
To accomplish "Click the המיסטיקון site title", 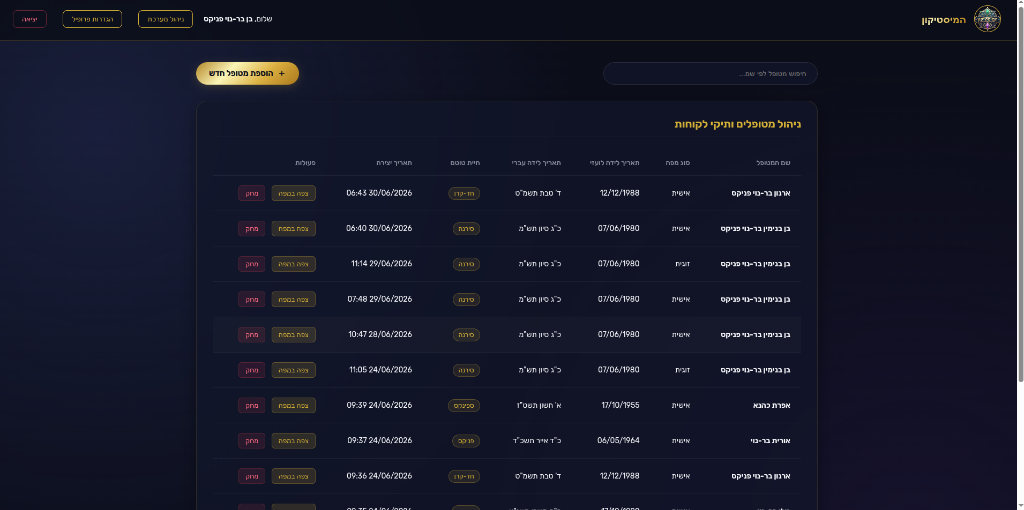I will pos(943,20).
